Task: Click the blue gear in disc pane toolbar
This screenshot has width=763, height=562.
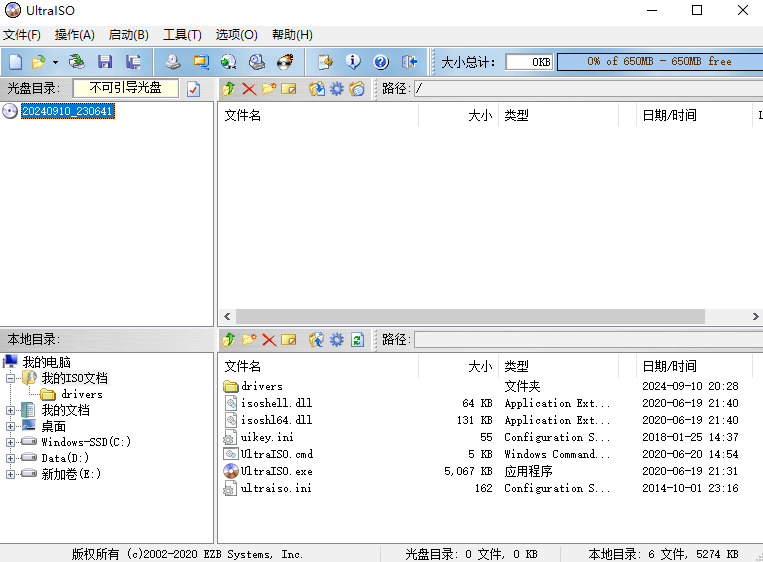Action: [x=336, y=89]
